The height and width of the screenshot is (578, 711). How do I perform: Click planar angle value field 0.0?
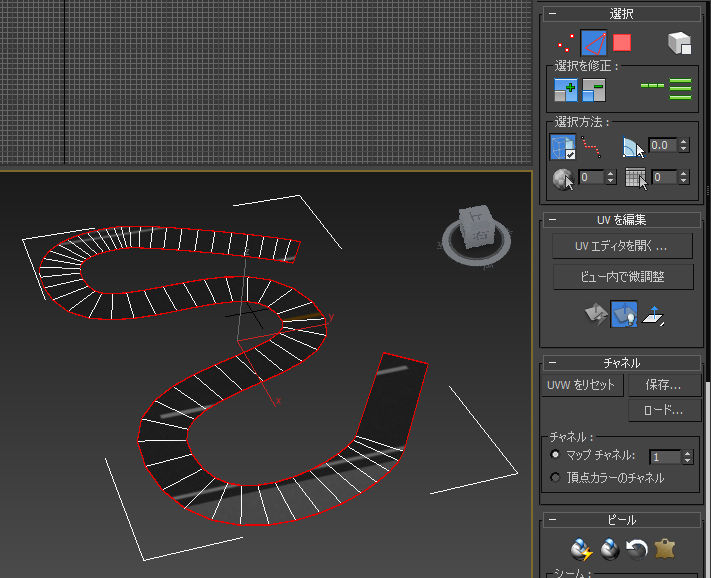663,146
